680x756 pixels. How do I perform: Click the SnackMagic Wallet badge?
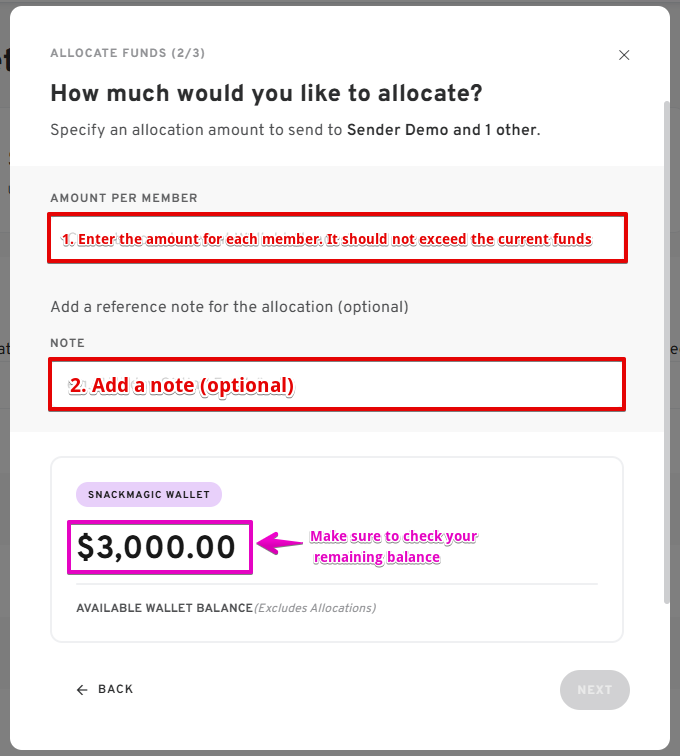coord(148,494)
